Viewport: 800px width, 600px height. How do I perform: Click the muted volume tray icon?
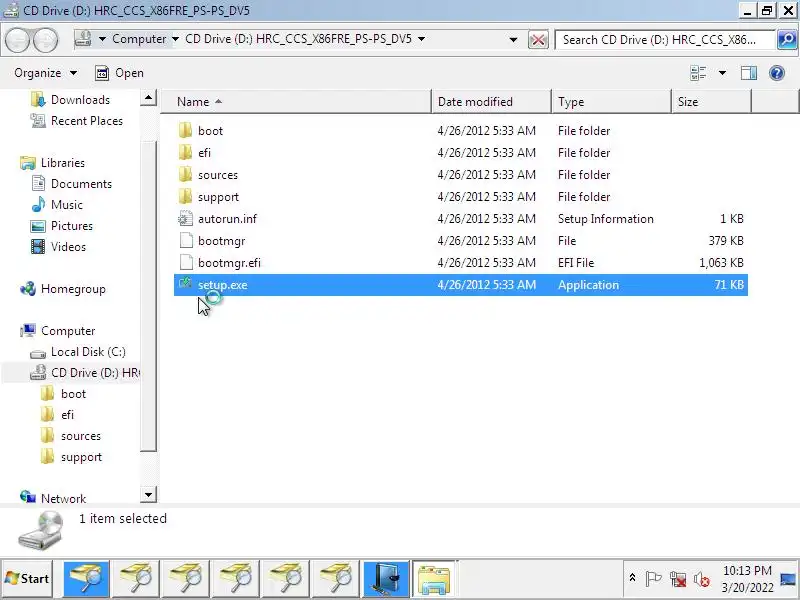coord(702,579)
